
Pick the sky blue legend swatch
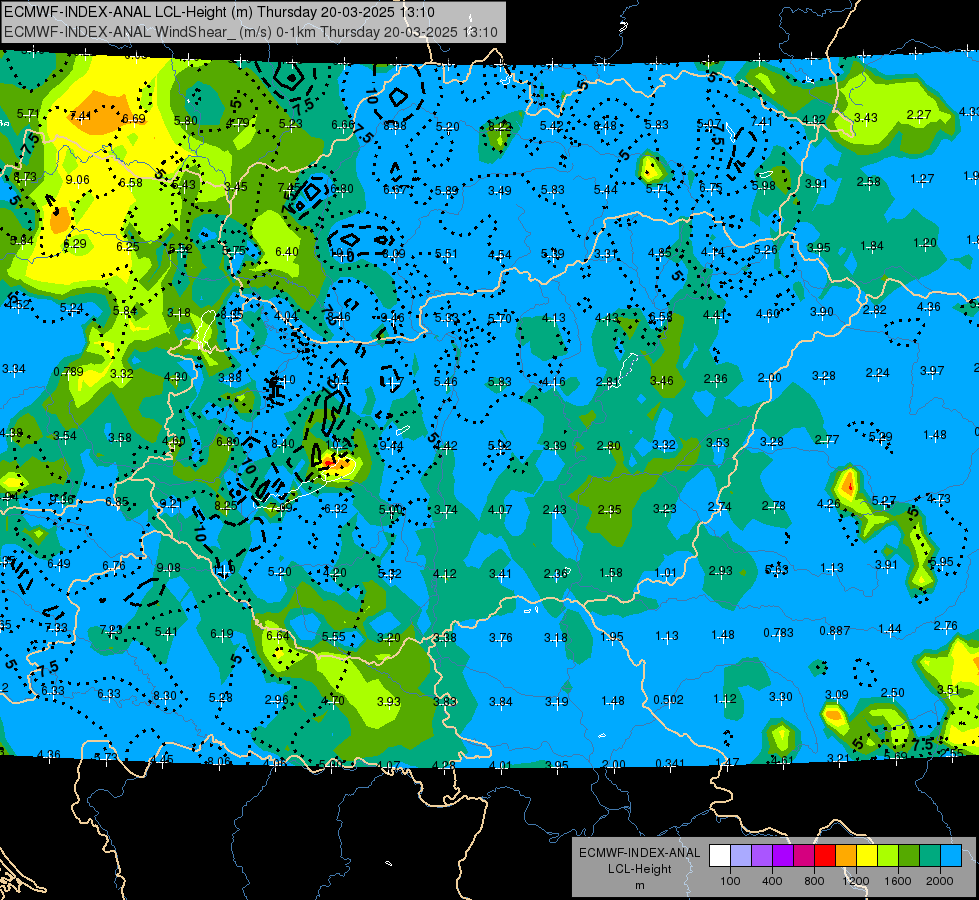click(x=951, y=856)
